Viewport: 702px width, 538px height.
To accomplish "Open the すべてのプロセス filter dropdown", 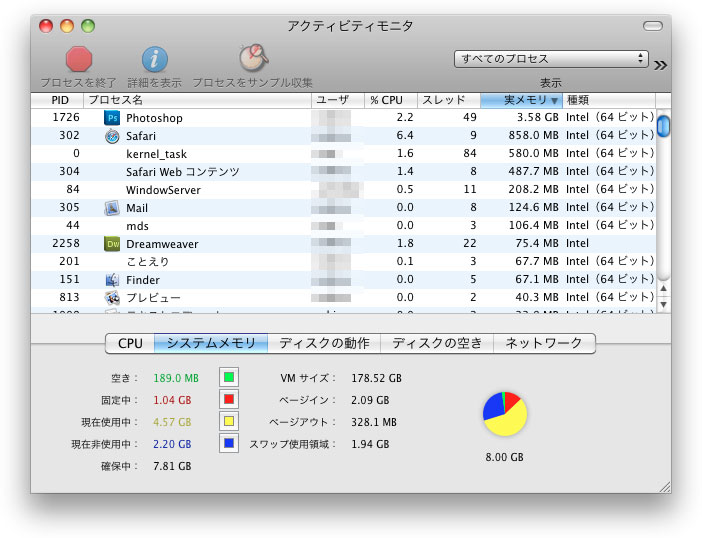I will pyautogui.click(x=550, y=59).
